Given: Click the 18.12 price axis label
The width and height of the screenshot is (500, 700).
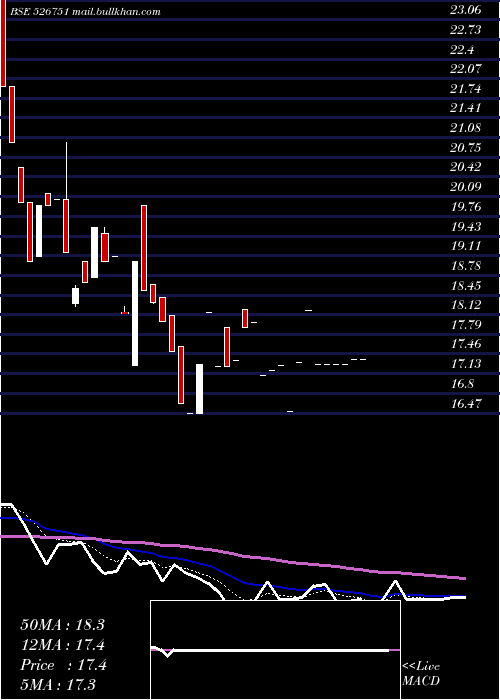Looking at the screenshot, I should coord(466,305).
